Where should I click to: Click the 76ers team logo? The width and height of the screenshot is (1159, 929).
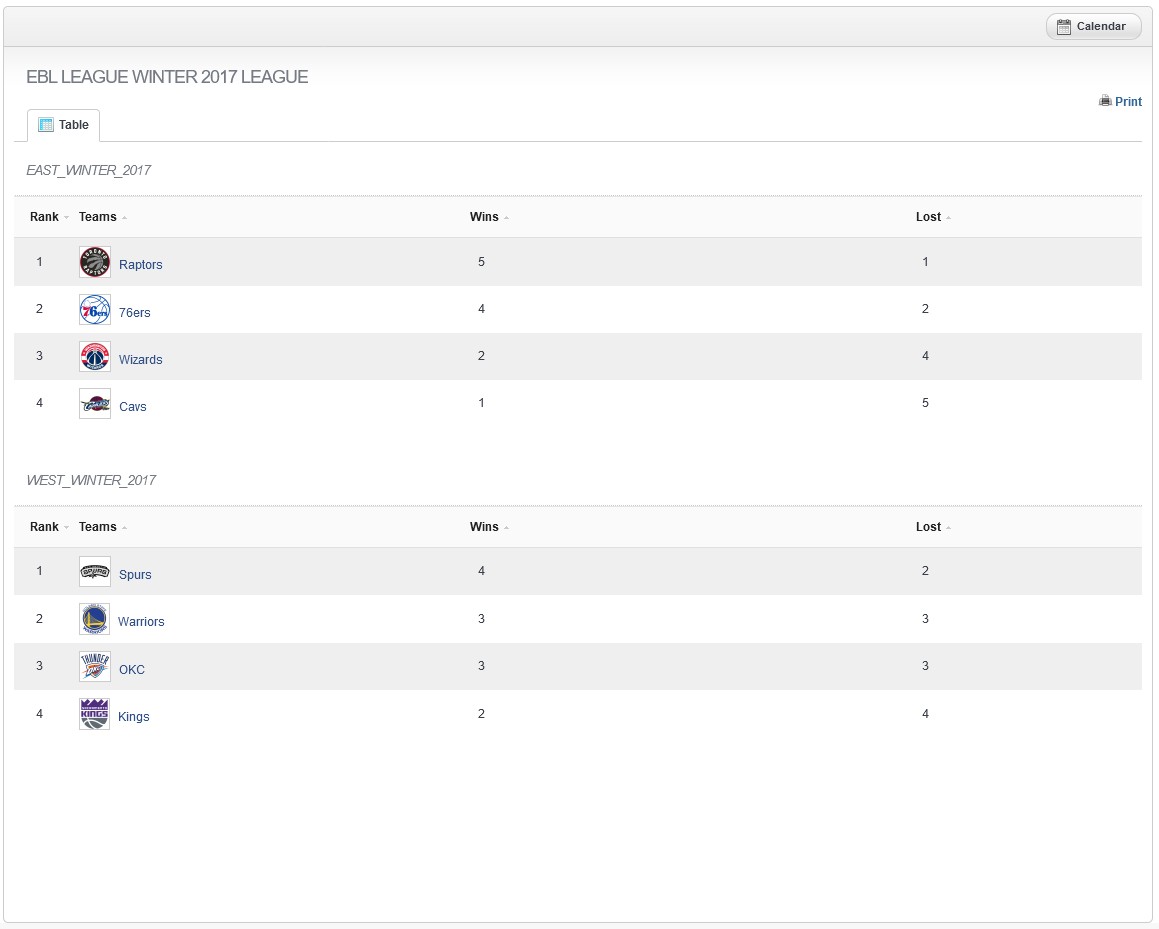[95, 311]
